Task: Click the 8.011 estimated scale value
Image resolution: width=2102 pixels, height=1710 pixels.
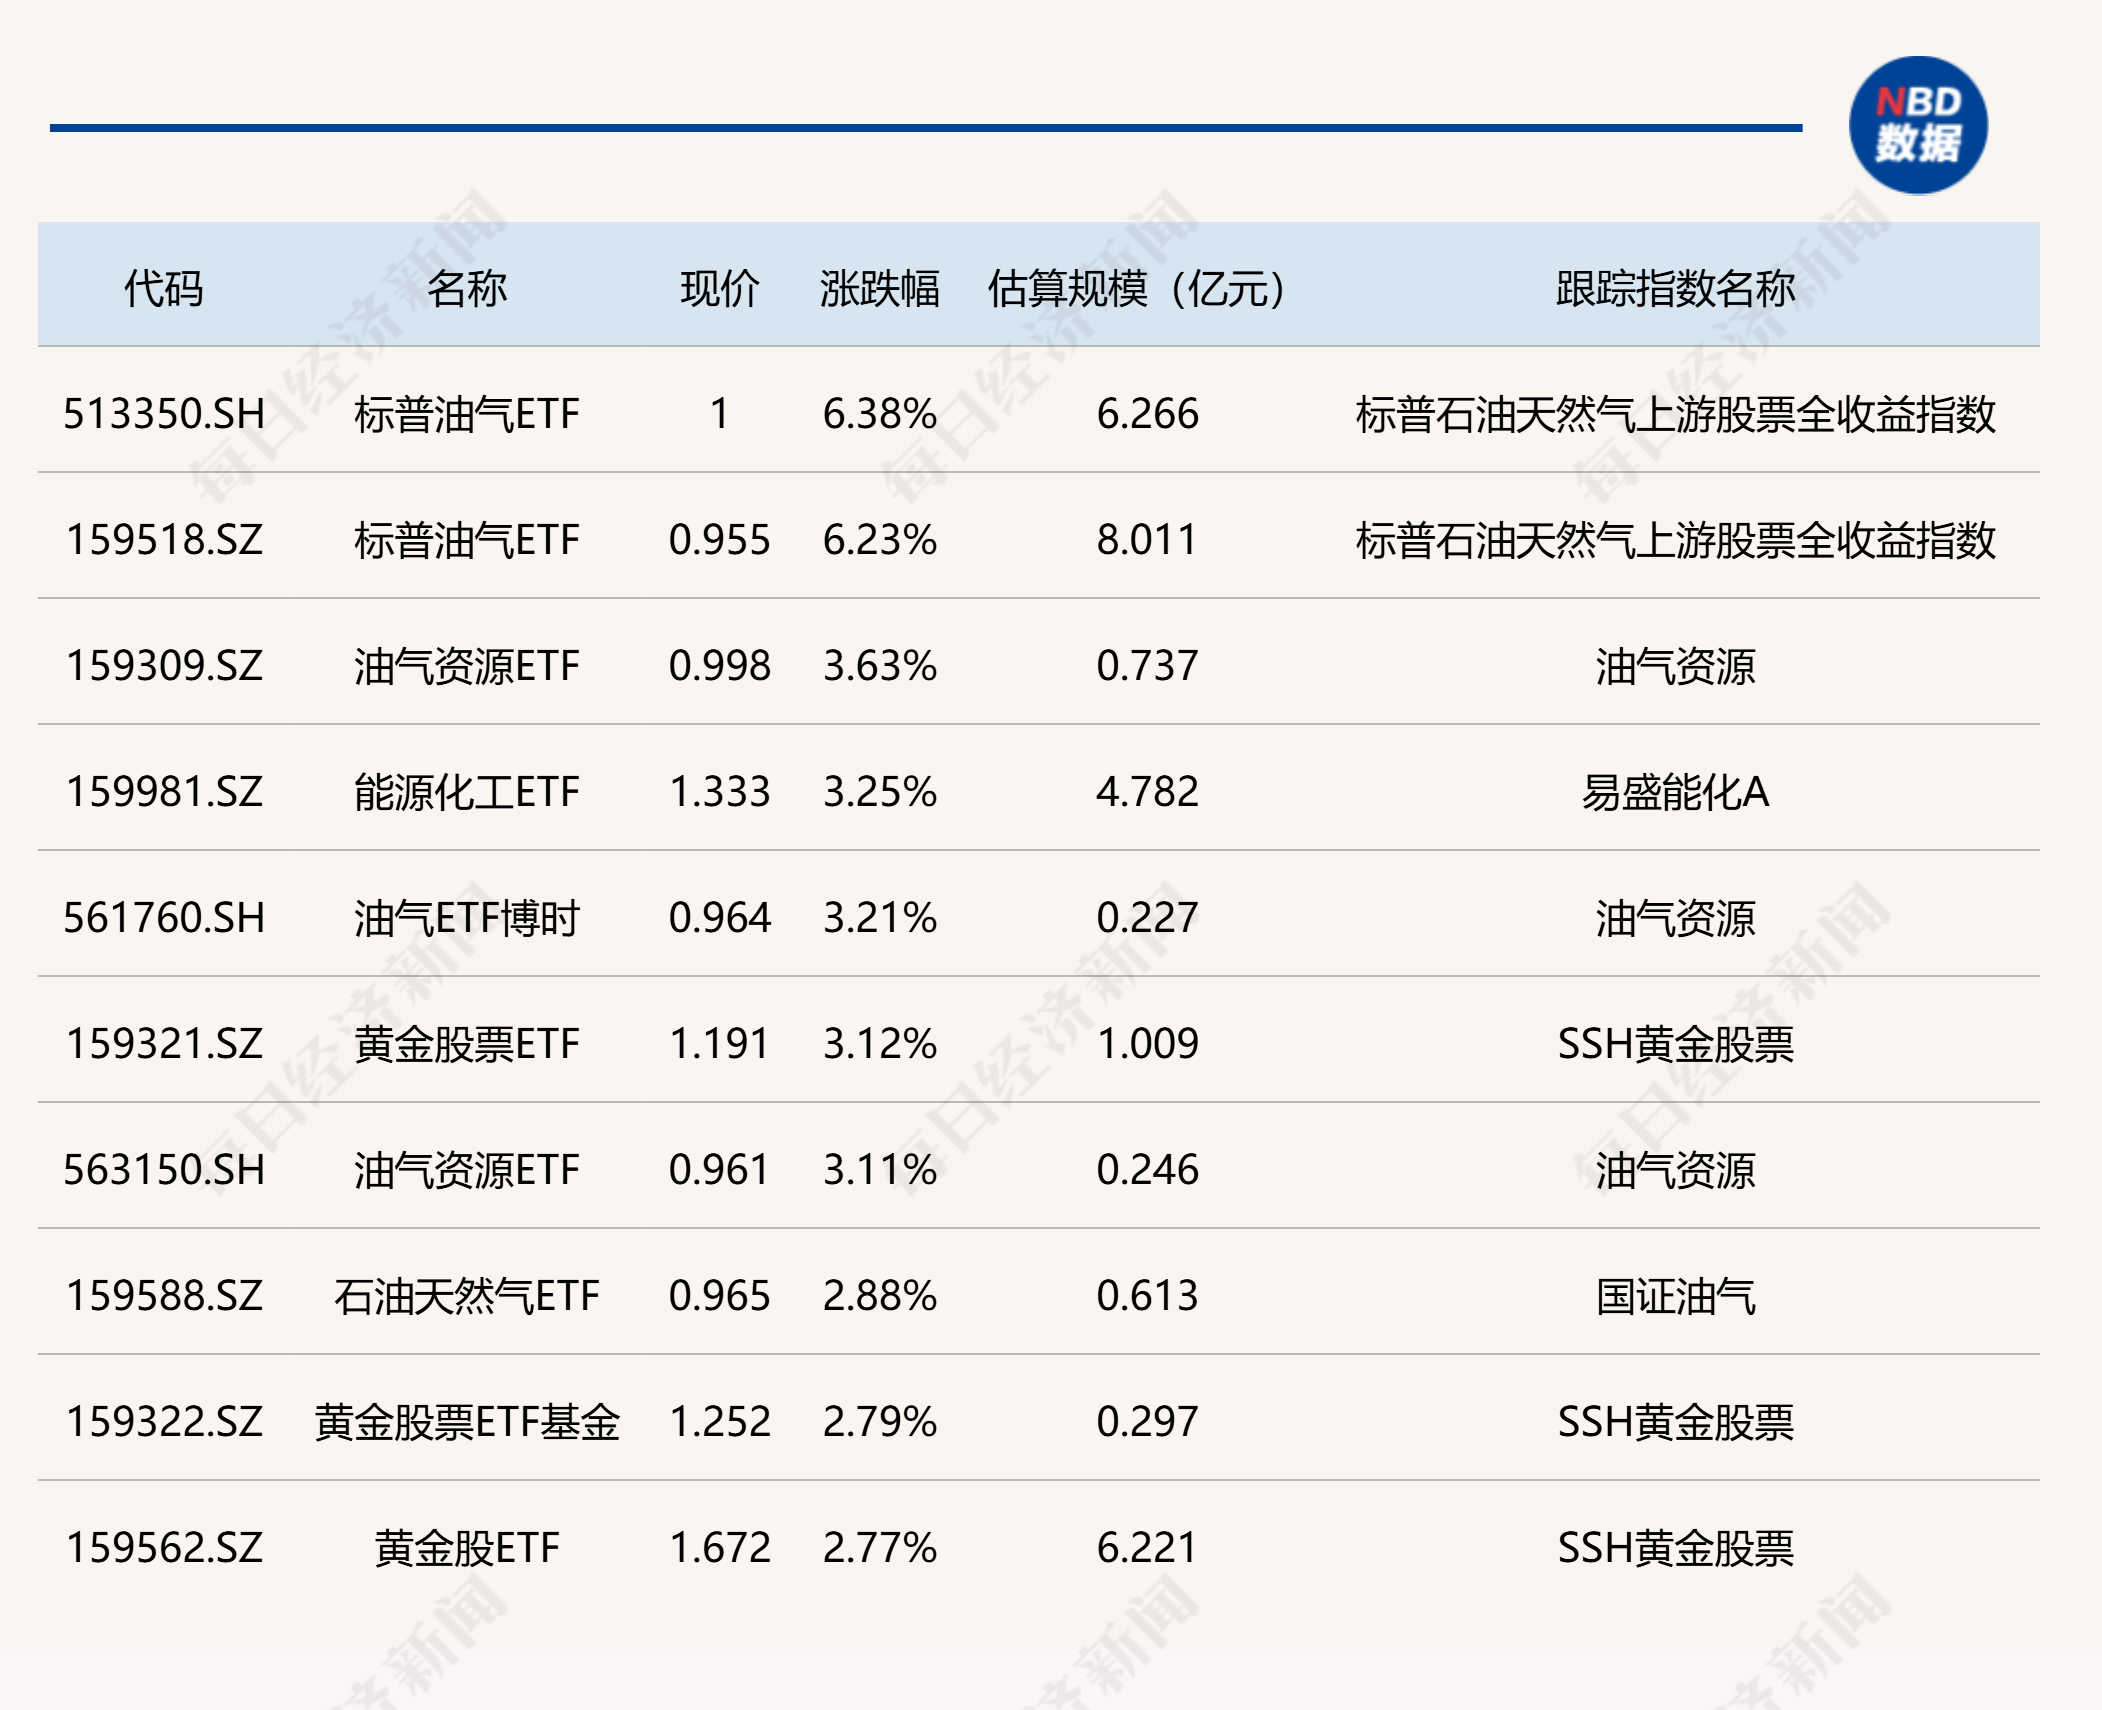Action: click(1146, 540)
